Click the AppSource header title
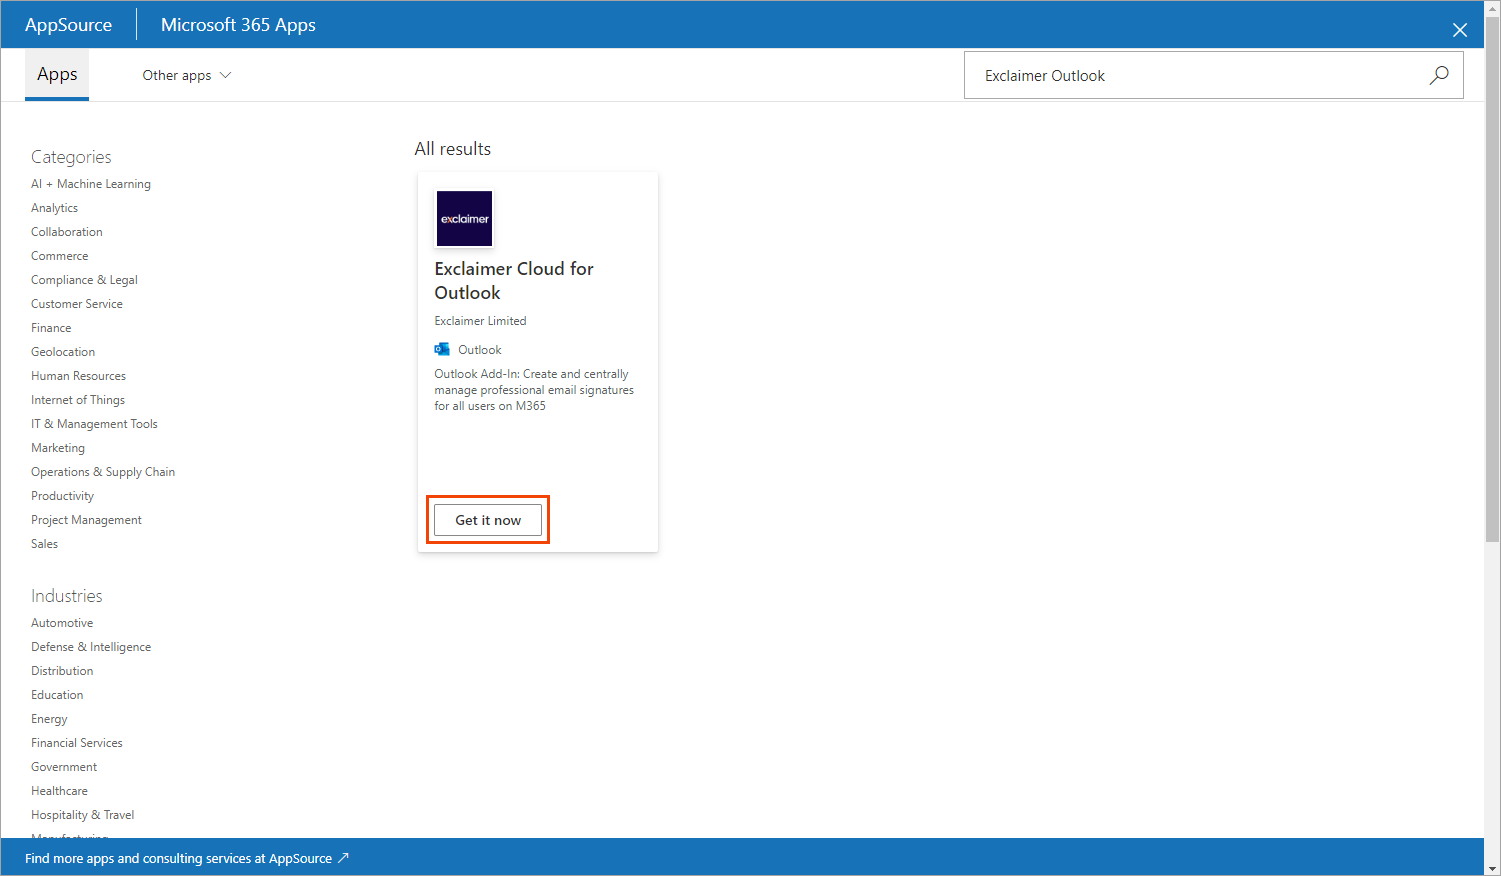1501x876 pixels. pyautogui.click(x=68, y=25)
